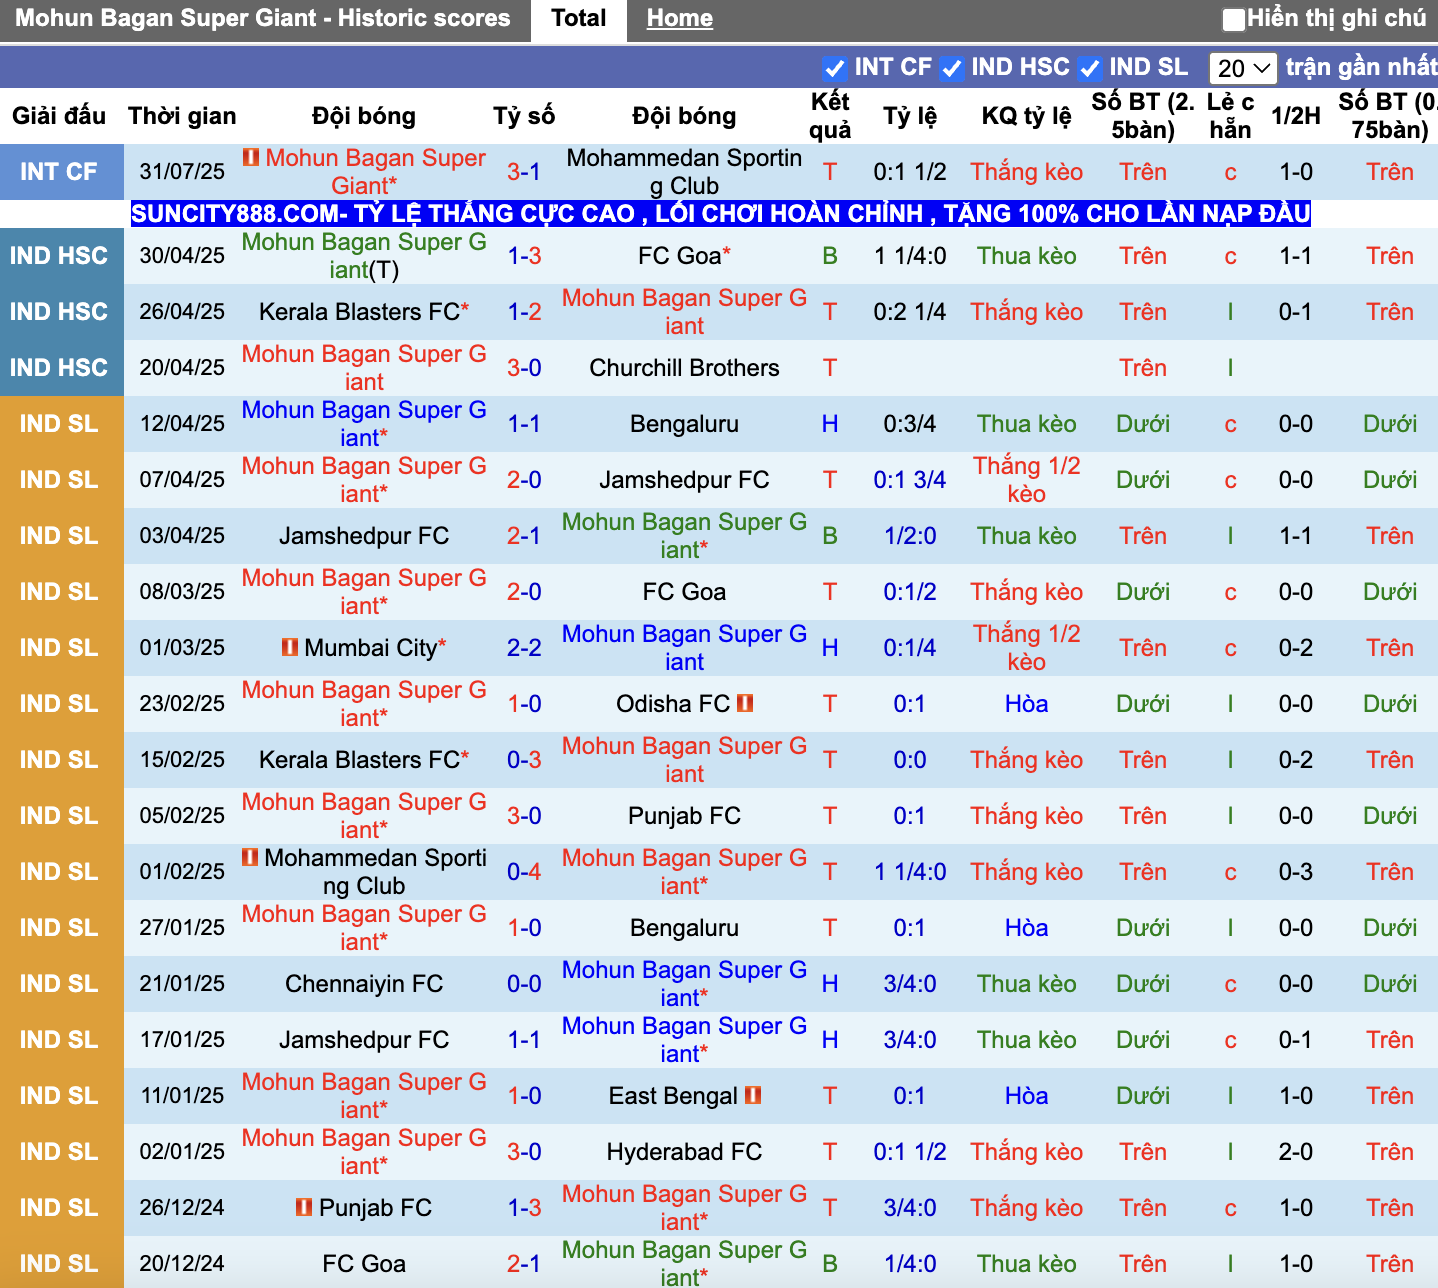Click score 0-0 in Chennaiyin FC row

tap(524, 984)
